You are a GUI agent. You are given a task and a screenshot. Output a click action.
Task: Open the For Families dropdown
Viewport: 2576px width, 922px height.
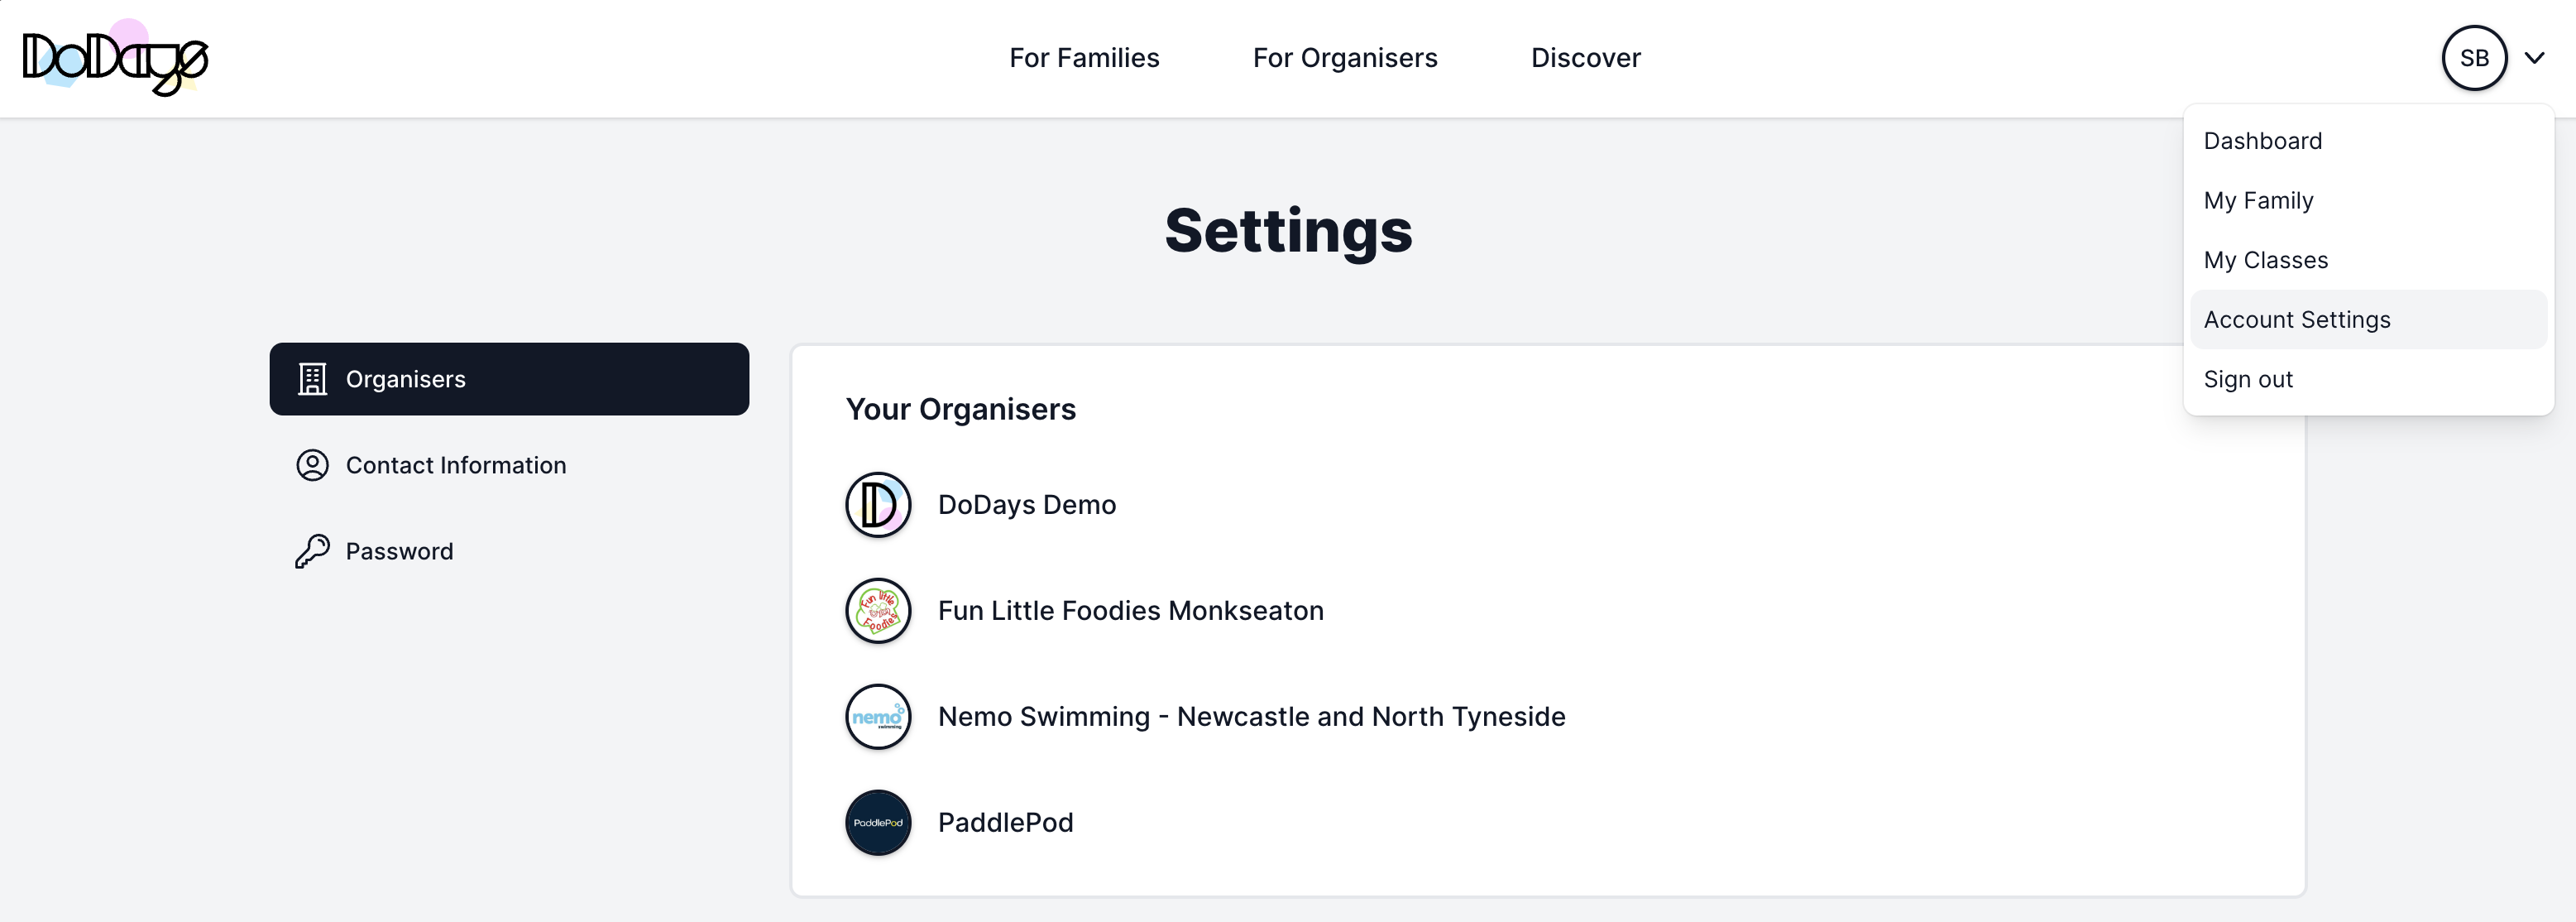point(1085,56)
